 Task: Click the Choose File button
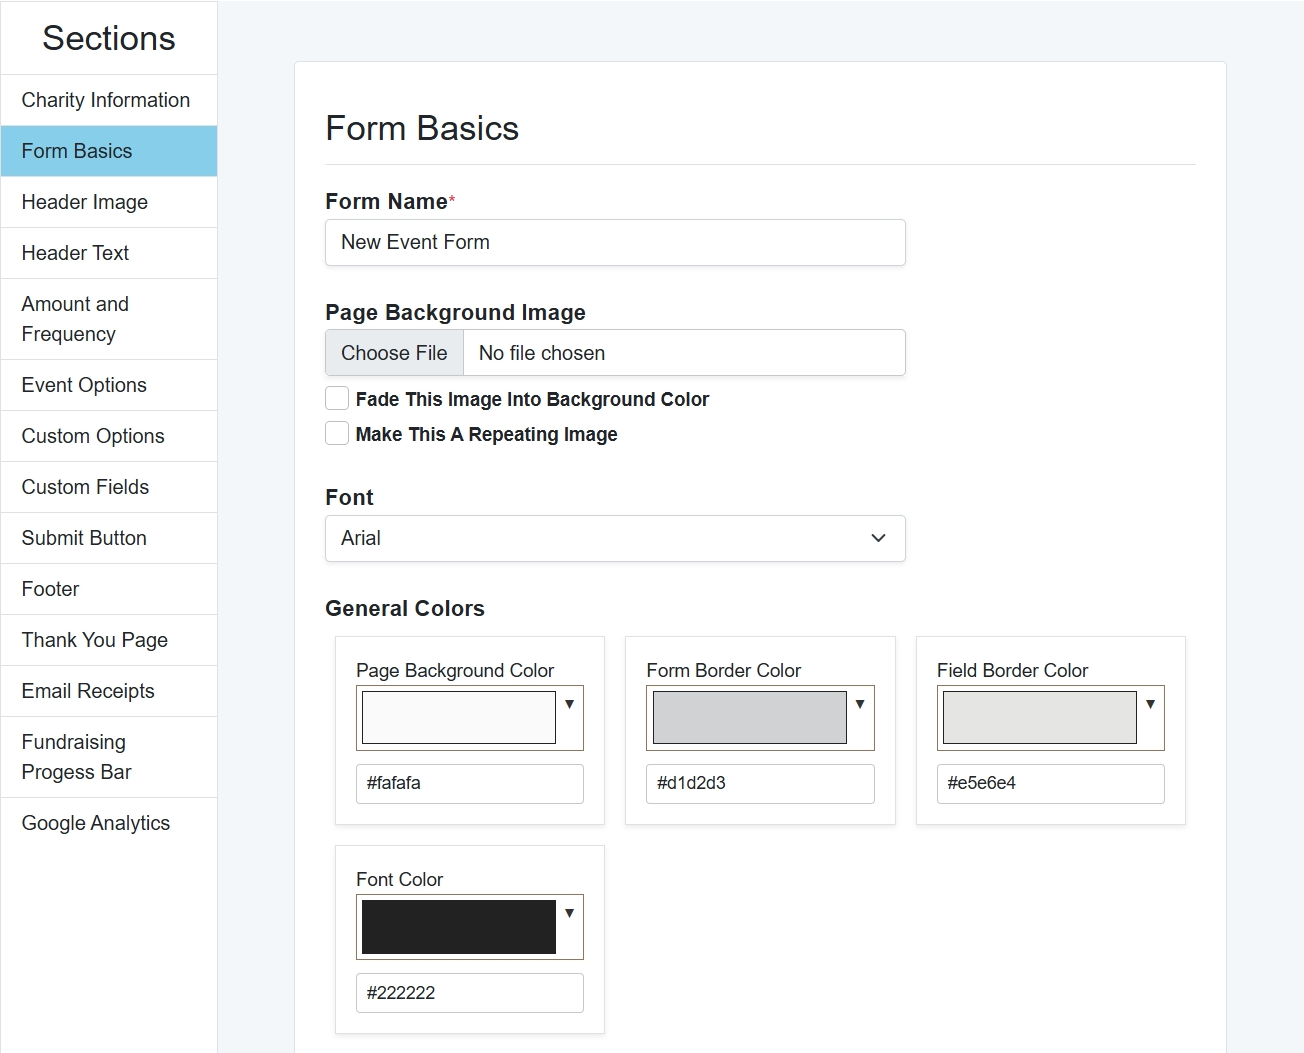pyautogui.click(x=395, y=353)
